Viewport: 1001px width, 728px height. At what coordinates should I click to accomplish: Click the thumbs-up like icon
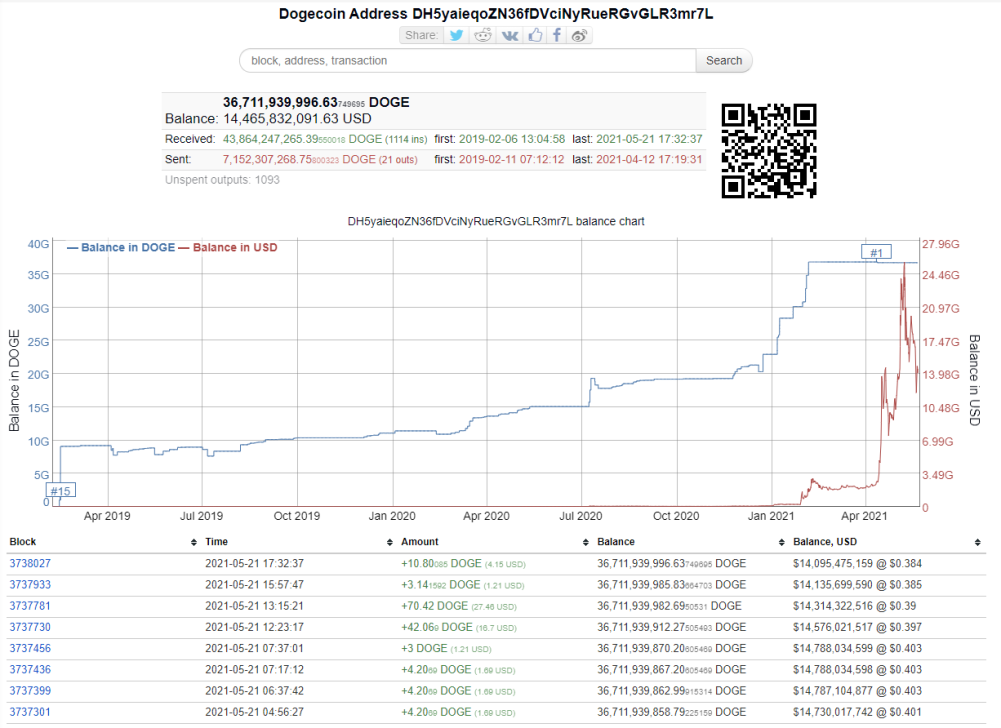pyautogui.click(x=535, y=35)
